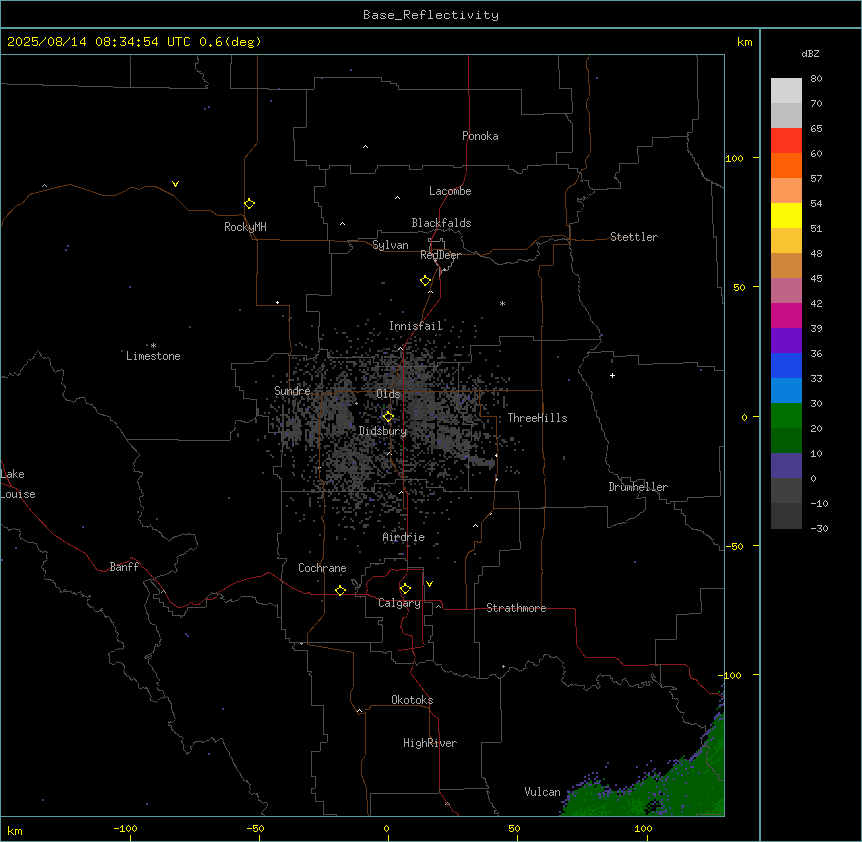Click the Stettler label
This screenshot has height=842, width=862.
coord(634,237)
